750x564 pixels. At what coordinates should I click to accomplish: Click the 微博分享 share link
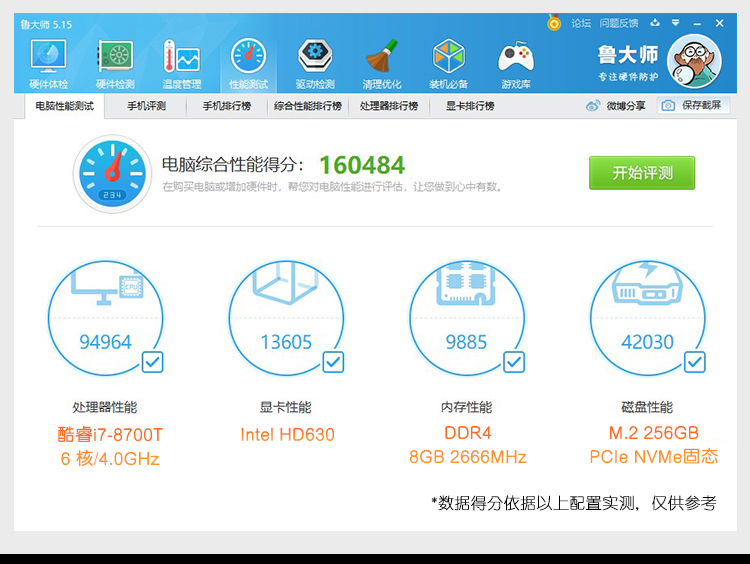[x=626, y=106]
